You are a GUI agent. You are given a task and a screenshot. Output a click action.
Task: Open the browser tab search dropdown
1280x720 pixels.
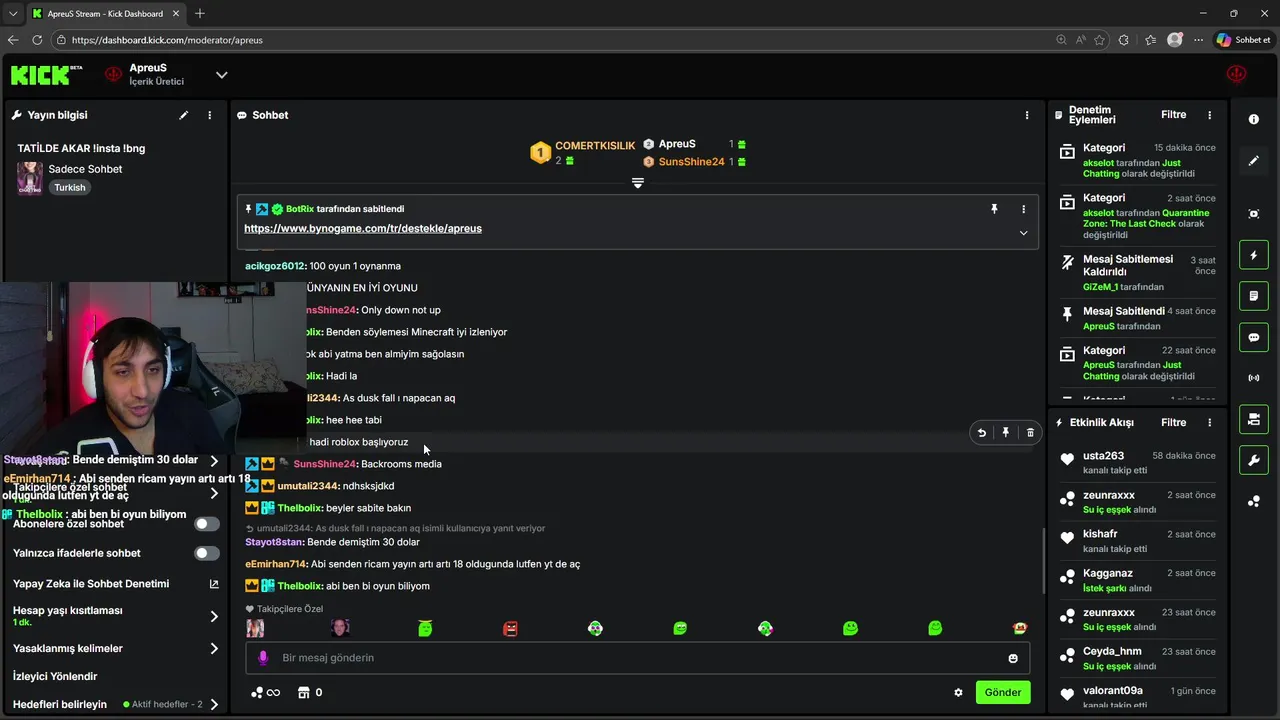tap(13, 14)
